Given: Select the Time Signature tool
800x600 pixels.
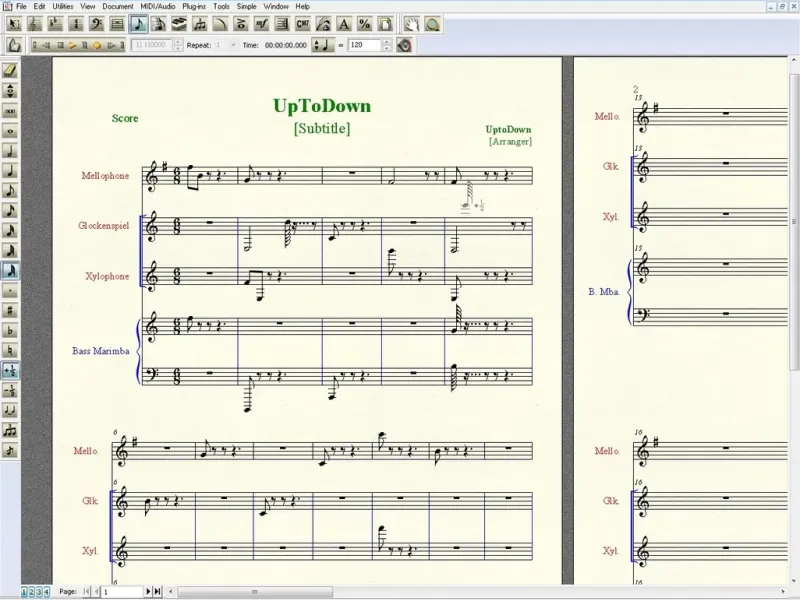Looking at the screenshot, I should tap(76, 24).
